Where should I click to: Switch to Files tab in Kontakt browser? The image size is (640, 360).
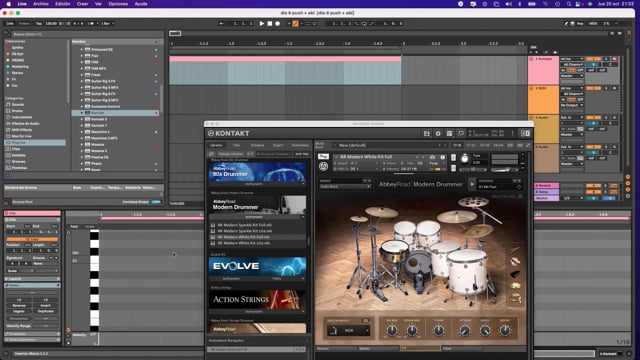(236, 145)
